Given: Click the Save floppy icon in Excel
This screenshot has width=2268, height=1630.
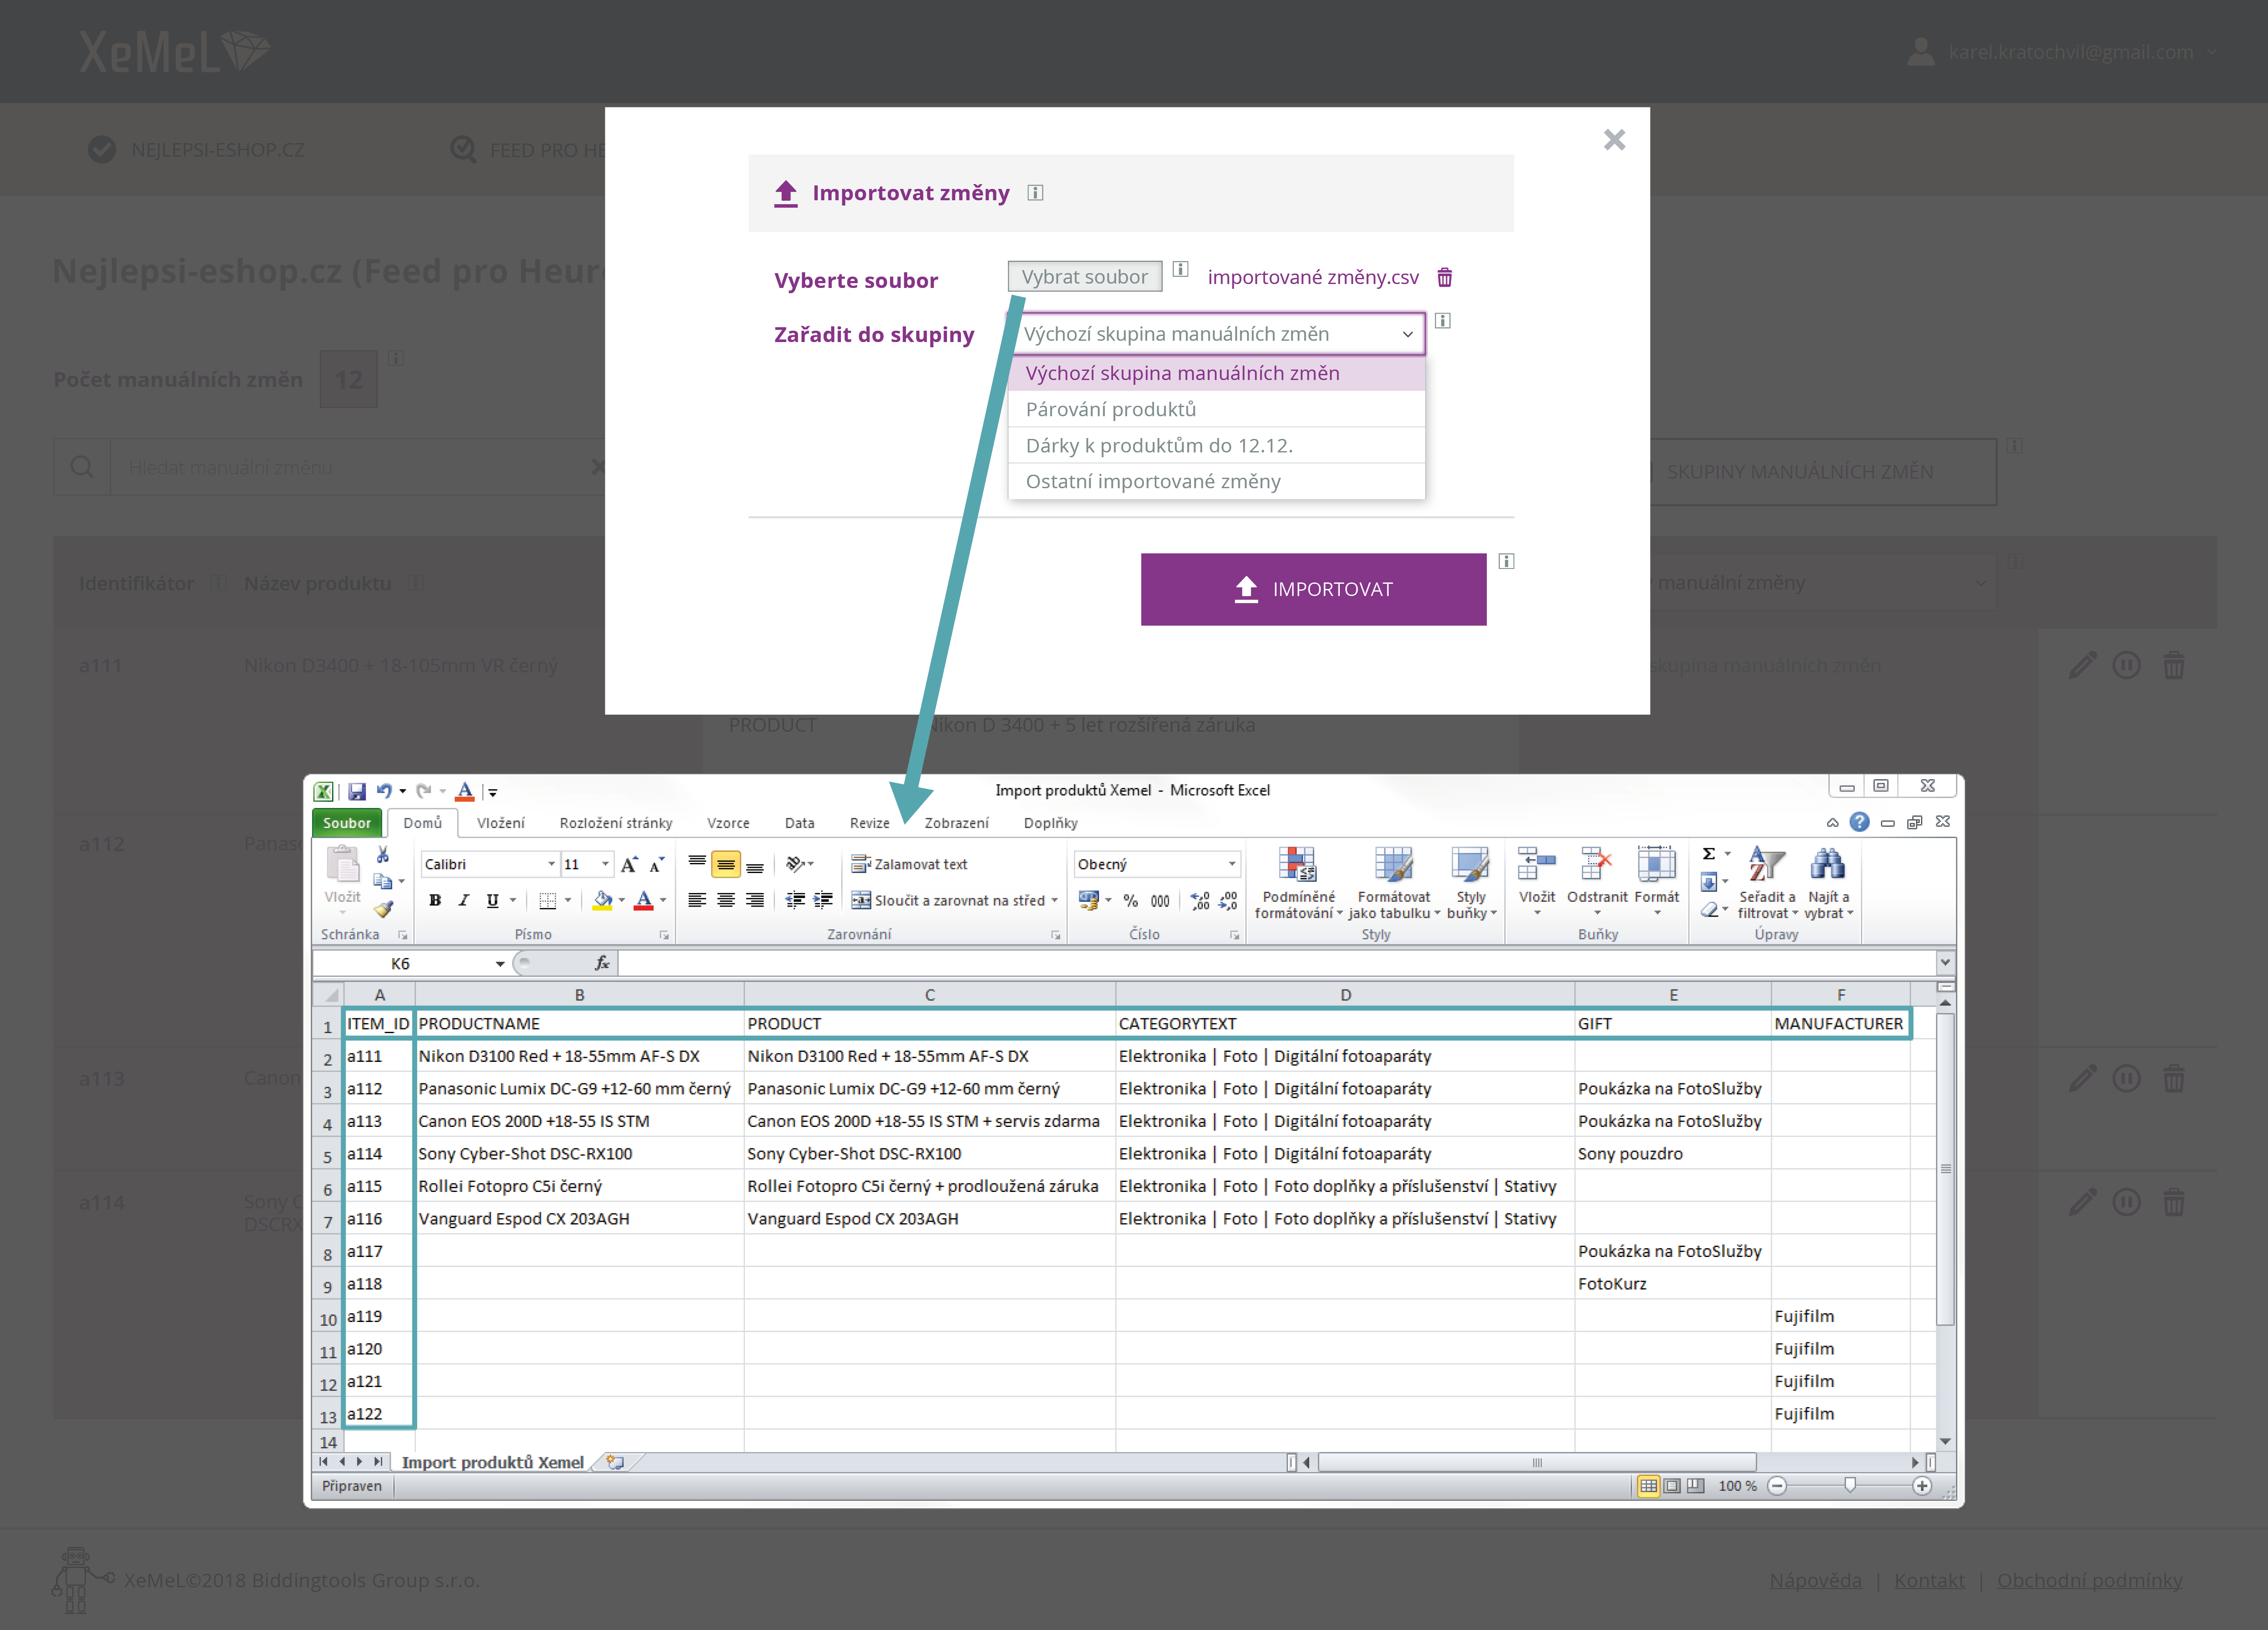Looking at the screenshot, I should coord(357,791).
